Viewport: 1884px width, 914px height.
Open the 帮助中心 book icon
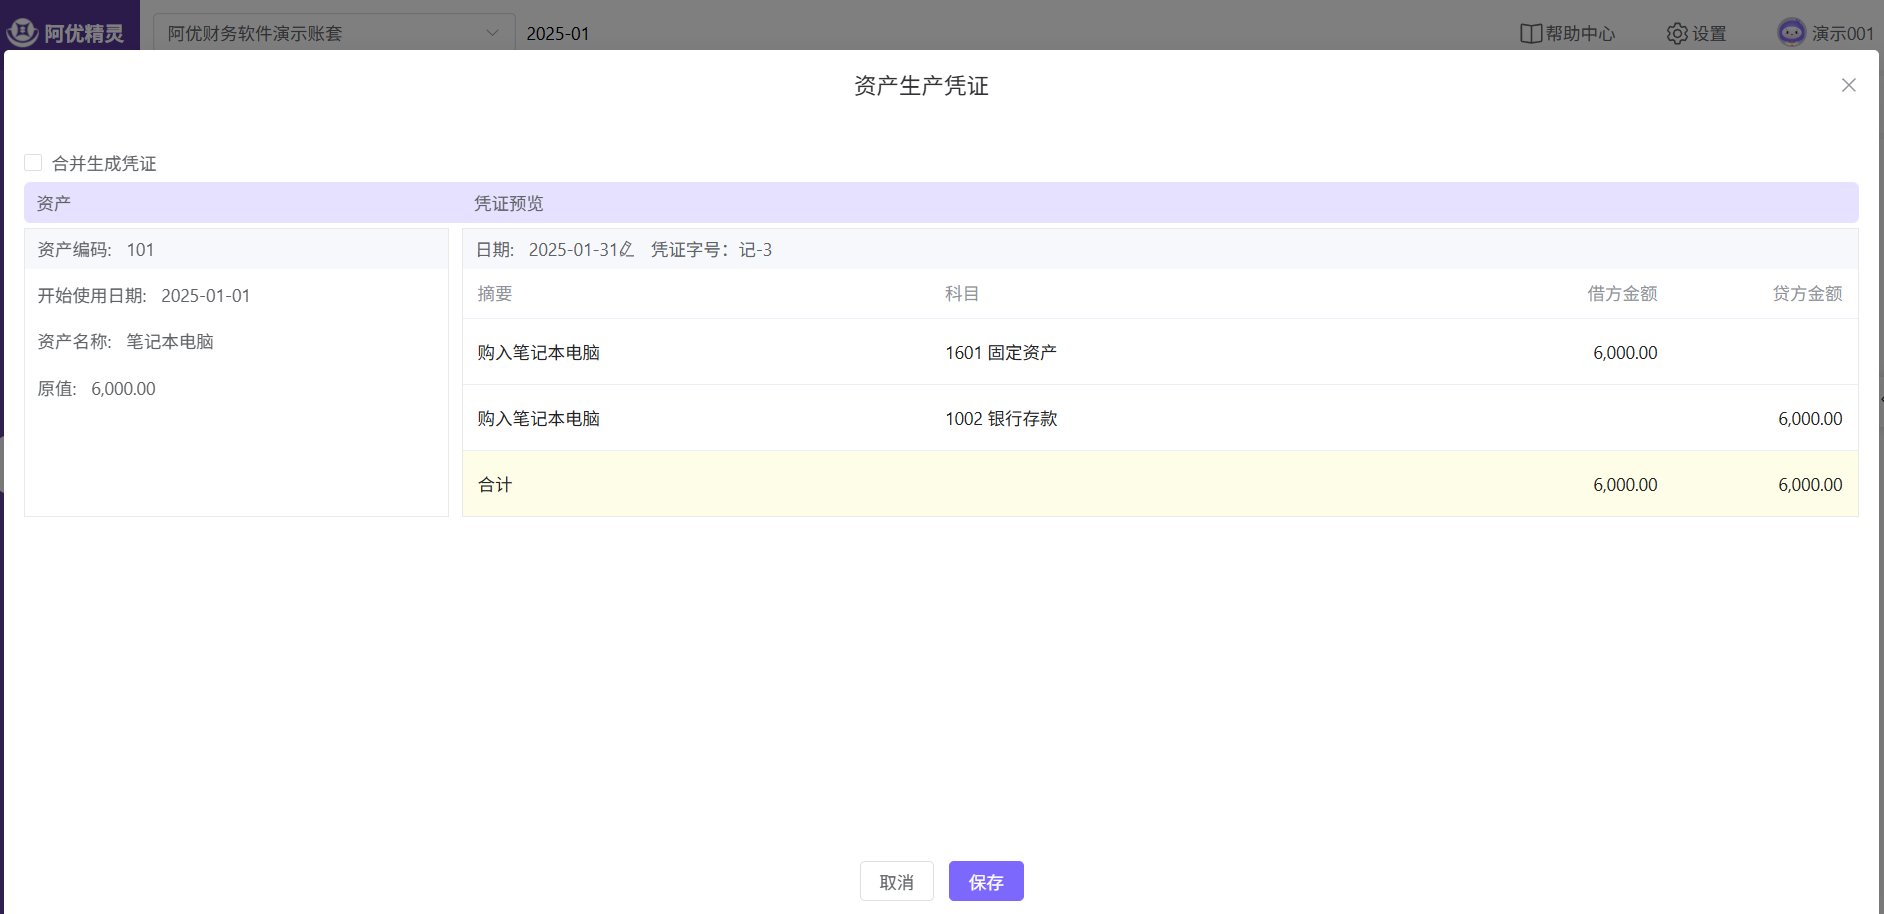(1530, 33)
